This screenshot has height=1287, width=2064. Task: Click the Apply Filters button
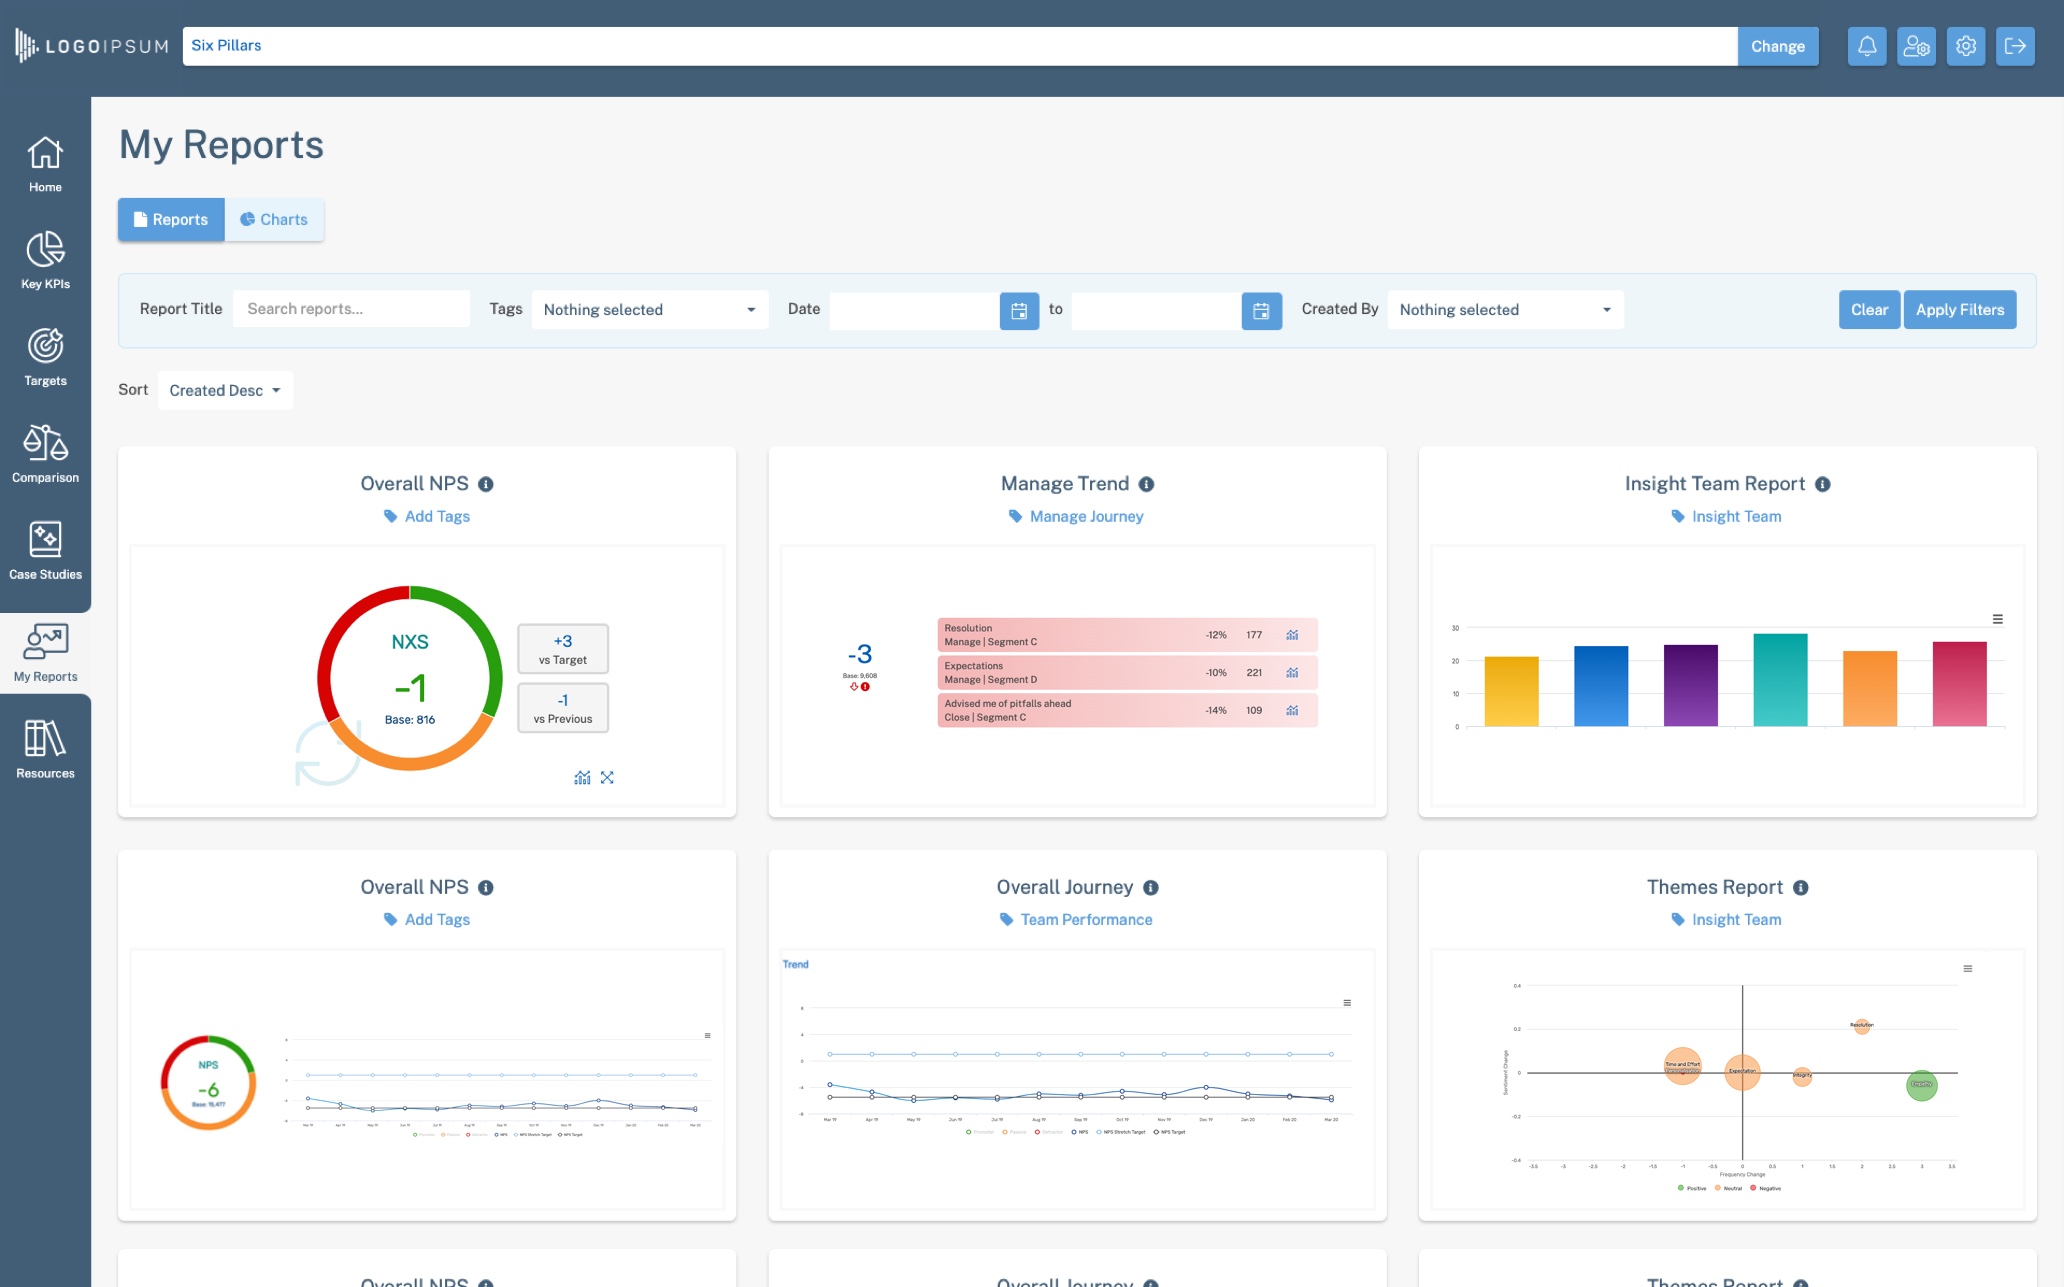[1959, 309]
